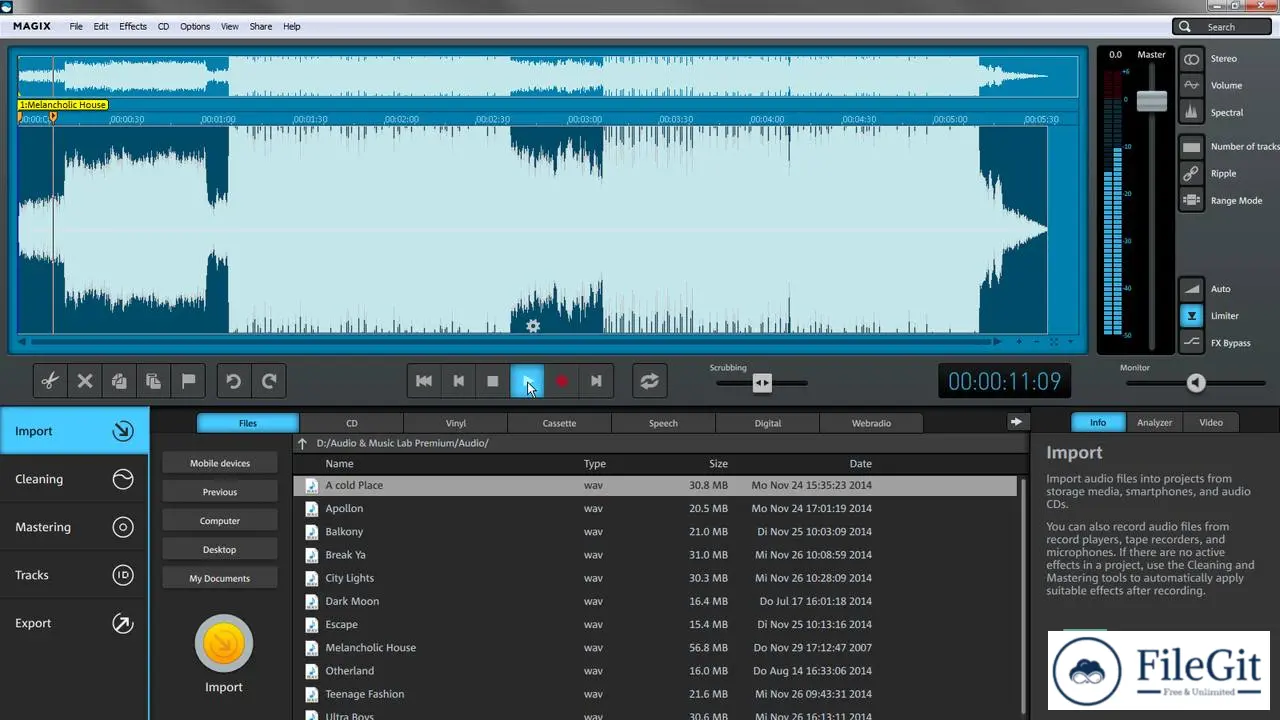The height and width of the screenshot is (720, 1280).
Task: Go to the previous marker
Action: [x=458, y=381]
